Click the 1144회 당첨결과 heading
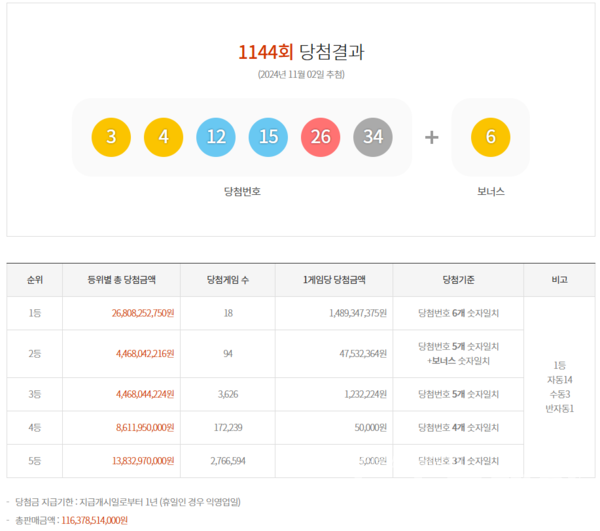 [x=301, y=52]
